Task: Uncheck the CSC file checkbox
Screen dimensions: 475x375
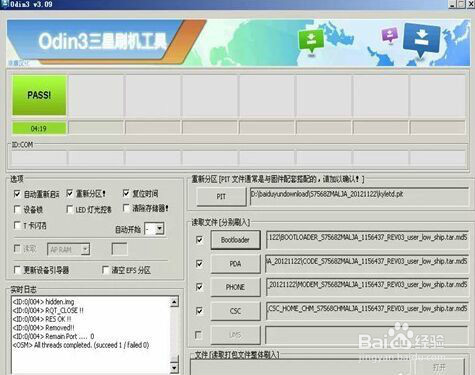Action: [199, 311]
